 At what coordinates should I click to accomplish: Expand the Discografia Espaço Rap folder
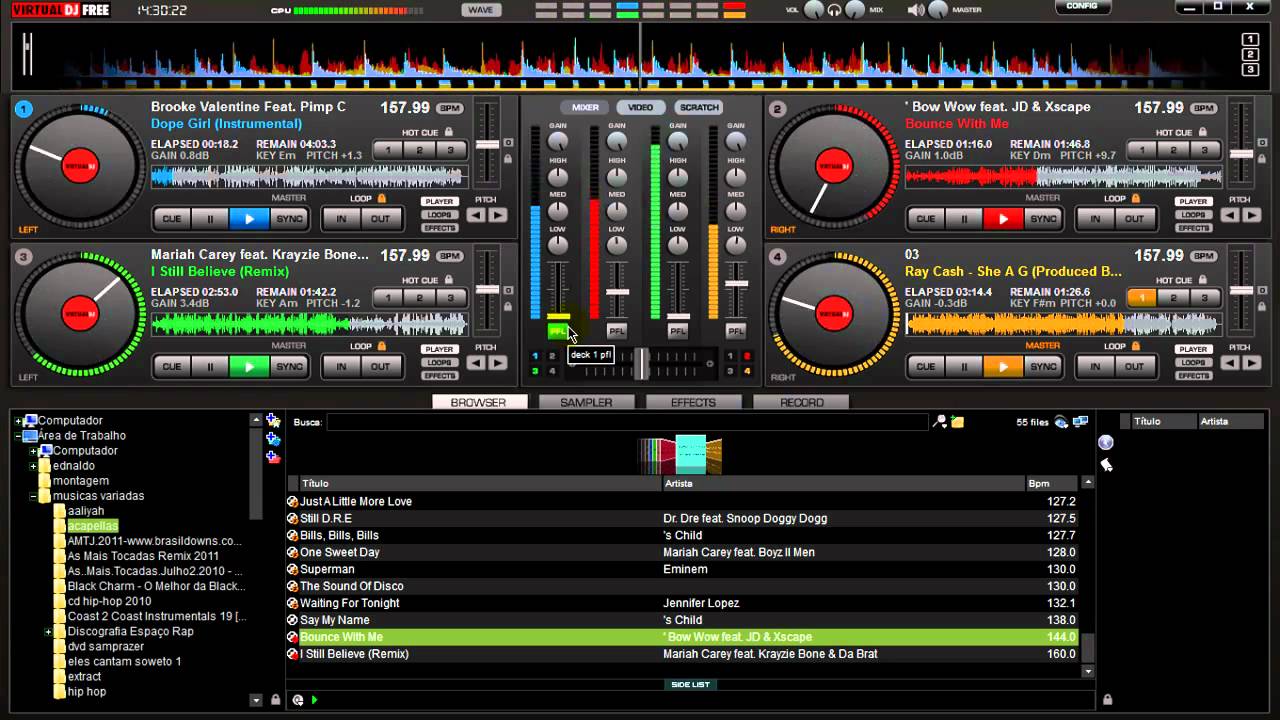48,632
